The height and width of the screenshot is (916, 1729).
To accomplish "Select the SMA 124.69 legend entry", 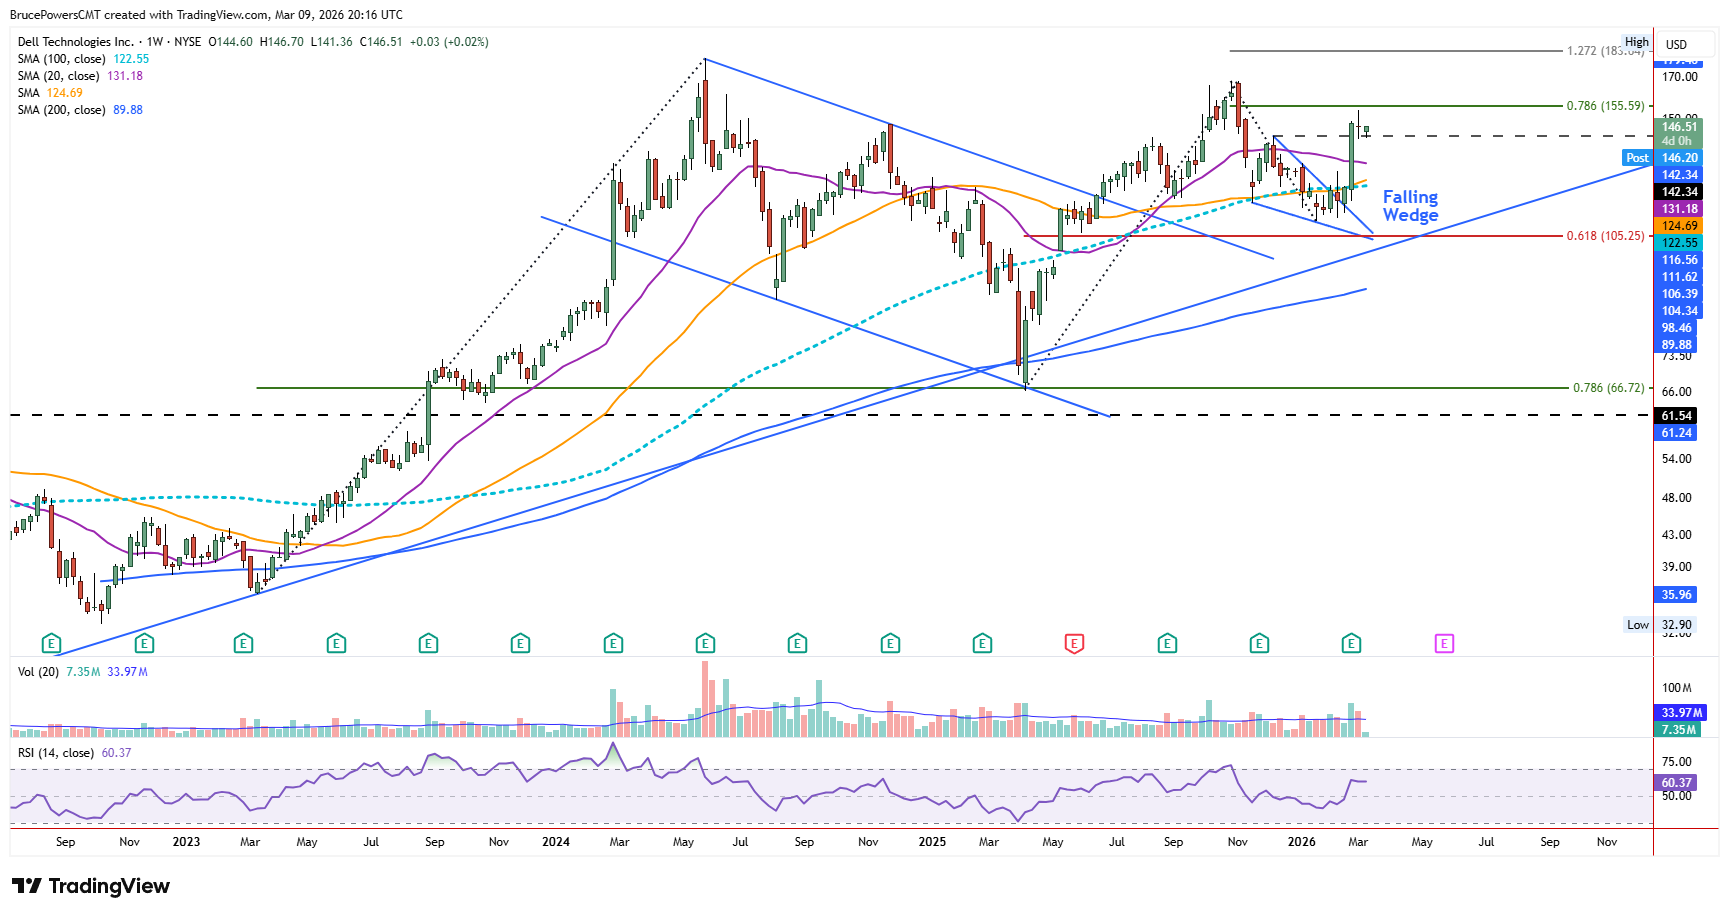I will pyautogui.click(x=50, y=93).
